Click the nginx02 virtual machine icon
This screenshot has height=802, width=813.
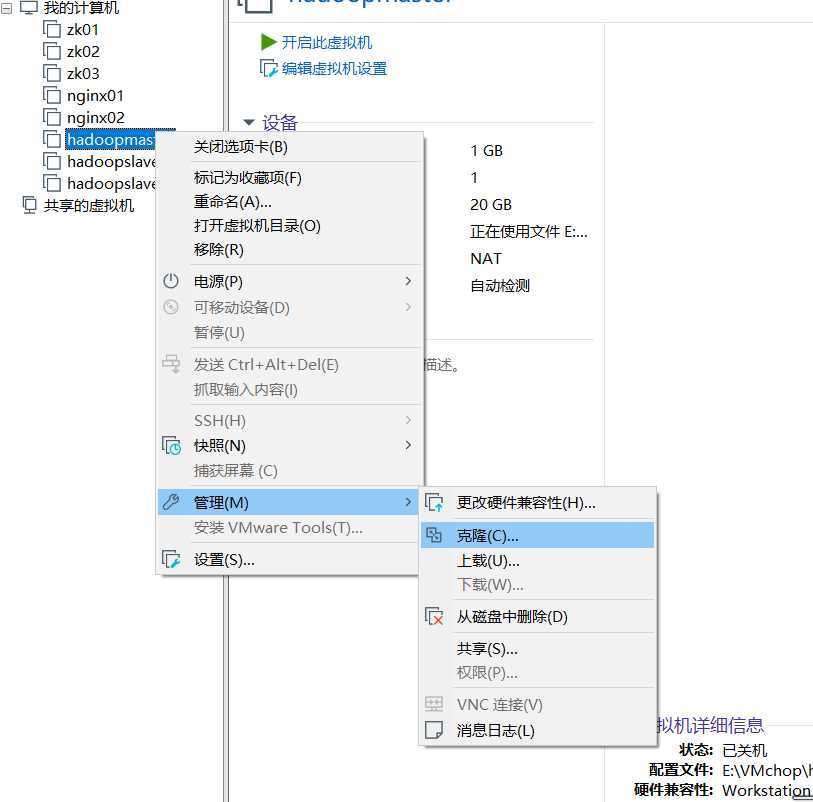coord(52,117)
